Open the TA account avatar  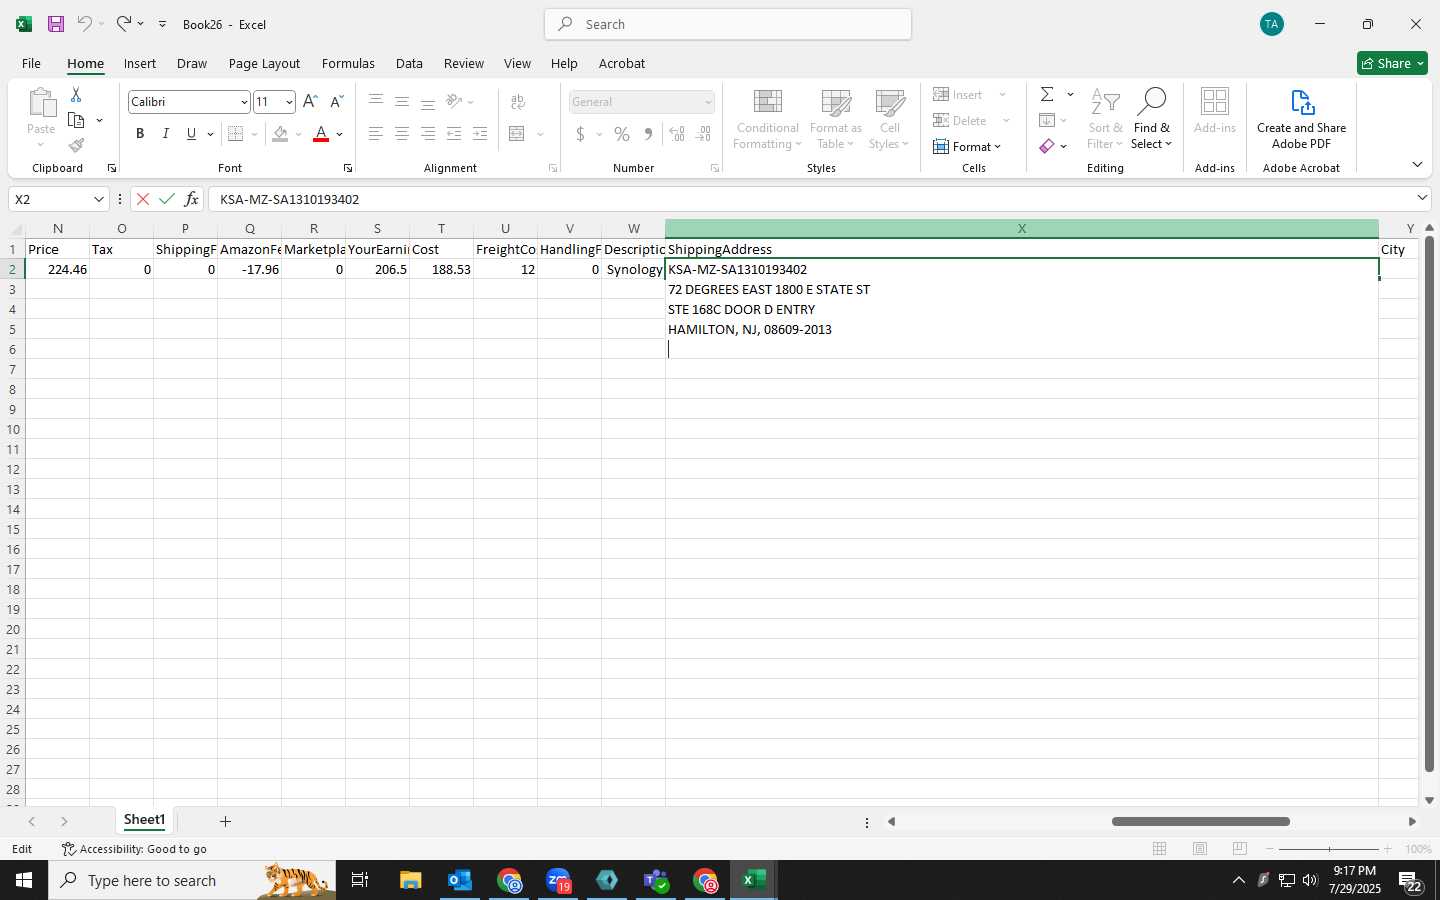pos(1272,24)
